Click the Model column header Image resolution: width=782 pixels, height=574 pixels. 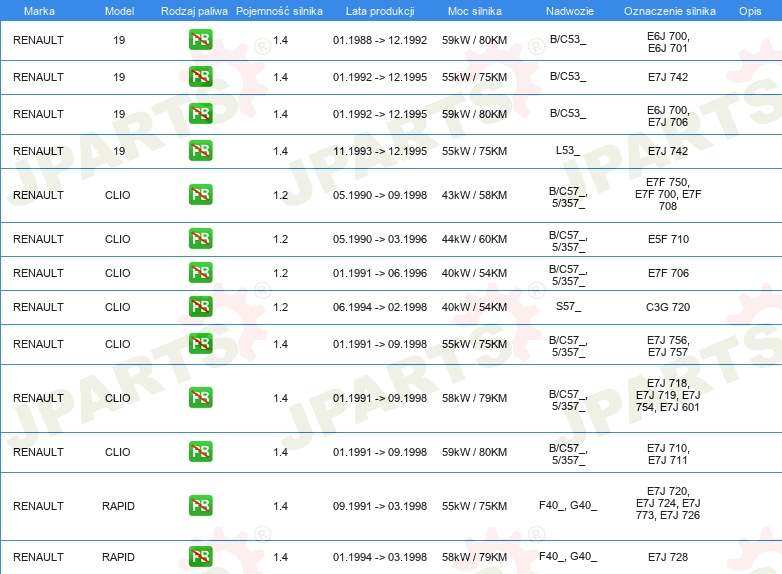(x=119, y=11)
